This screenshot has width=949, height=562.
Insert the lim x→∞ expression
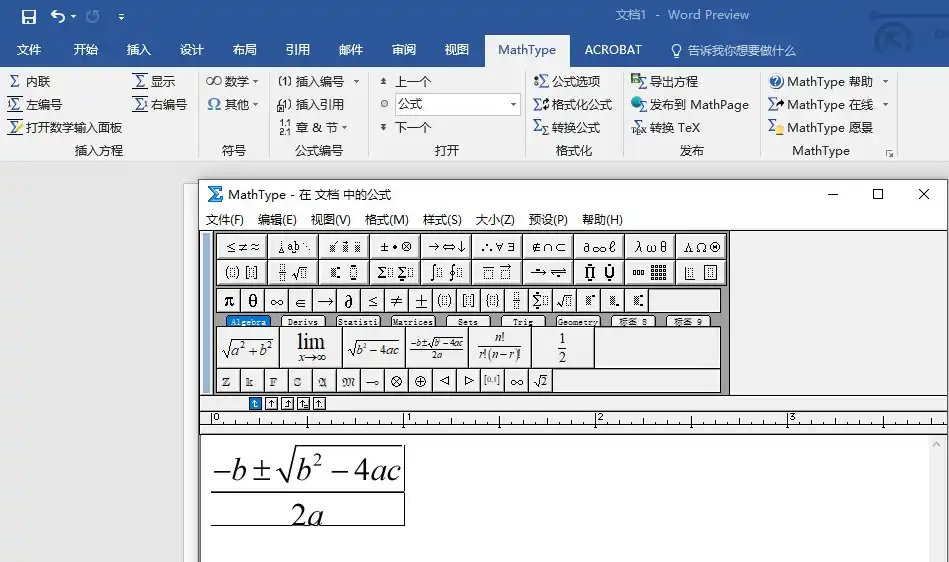tap(311, 347)
